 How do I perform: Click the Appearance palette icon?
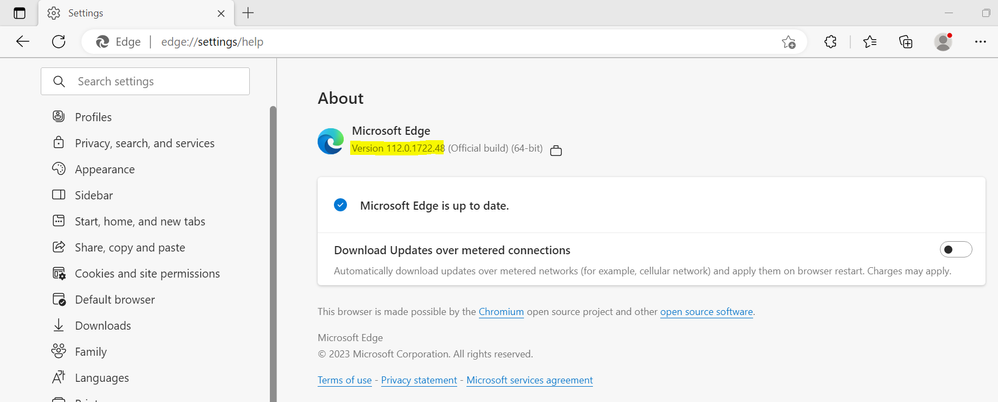click(59, 169)
